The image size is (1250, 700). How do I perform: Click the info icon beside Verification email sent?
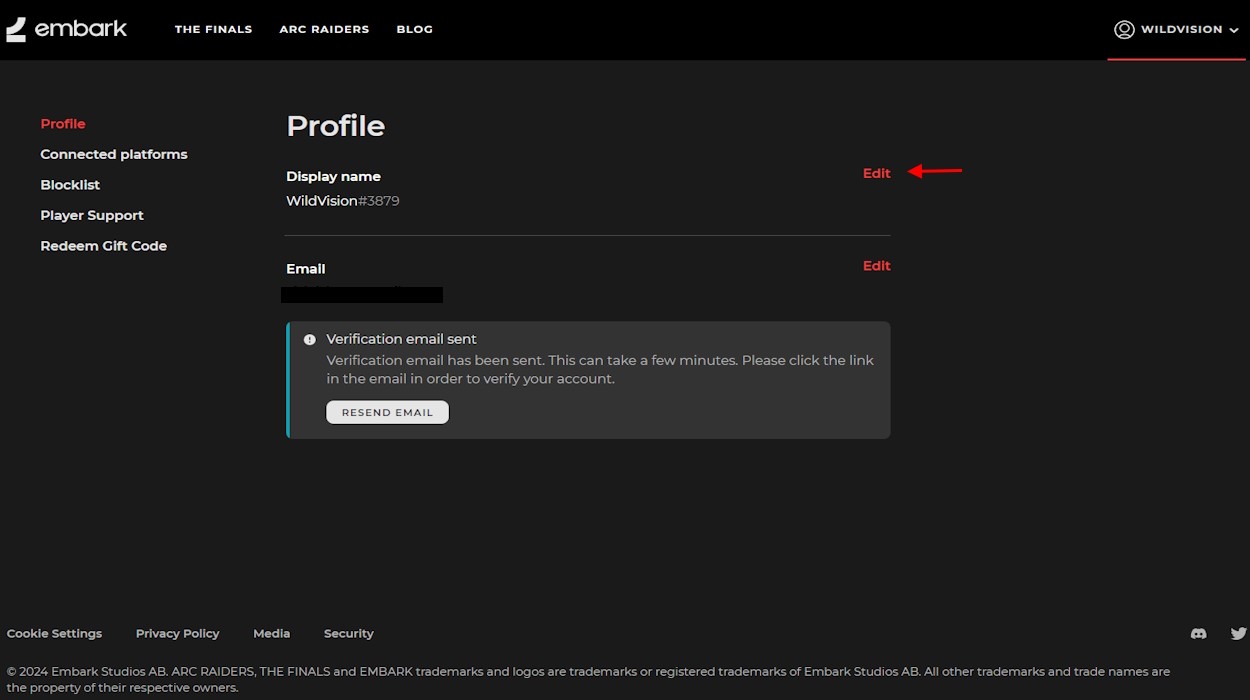click(309, 339)
